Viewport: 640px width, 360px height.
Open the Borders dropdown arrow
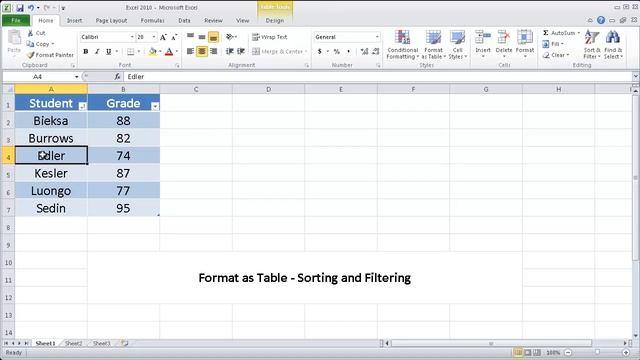pos(139,51)
